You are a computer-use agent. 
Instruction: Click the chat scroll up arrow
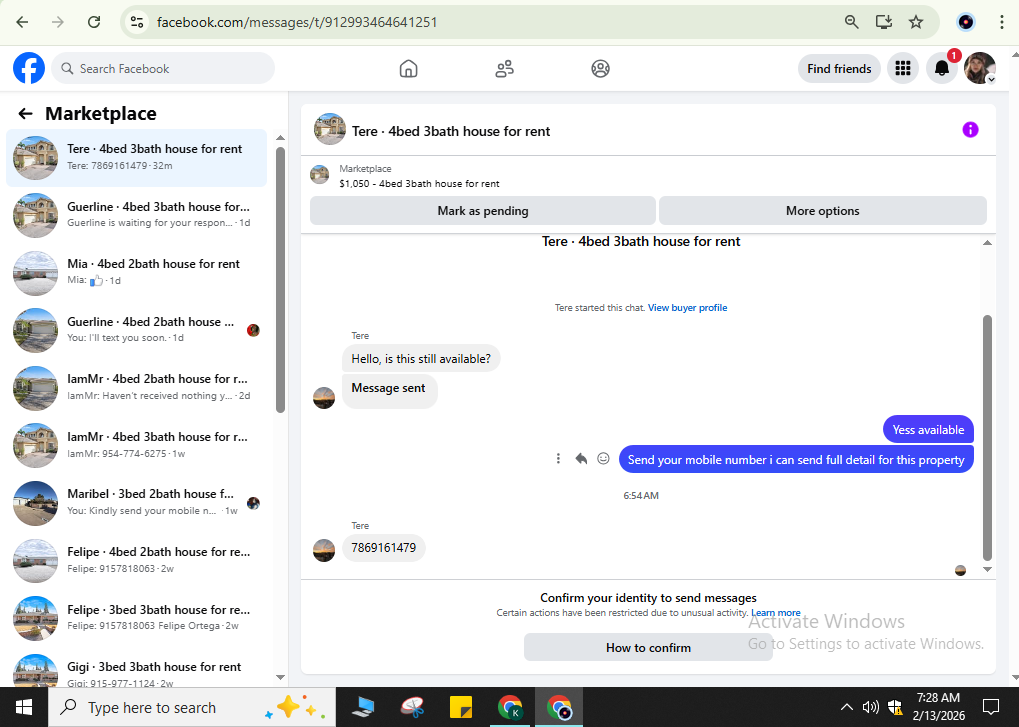click(987, 243)
